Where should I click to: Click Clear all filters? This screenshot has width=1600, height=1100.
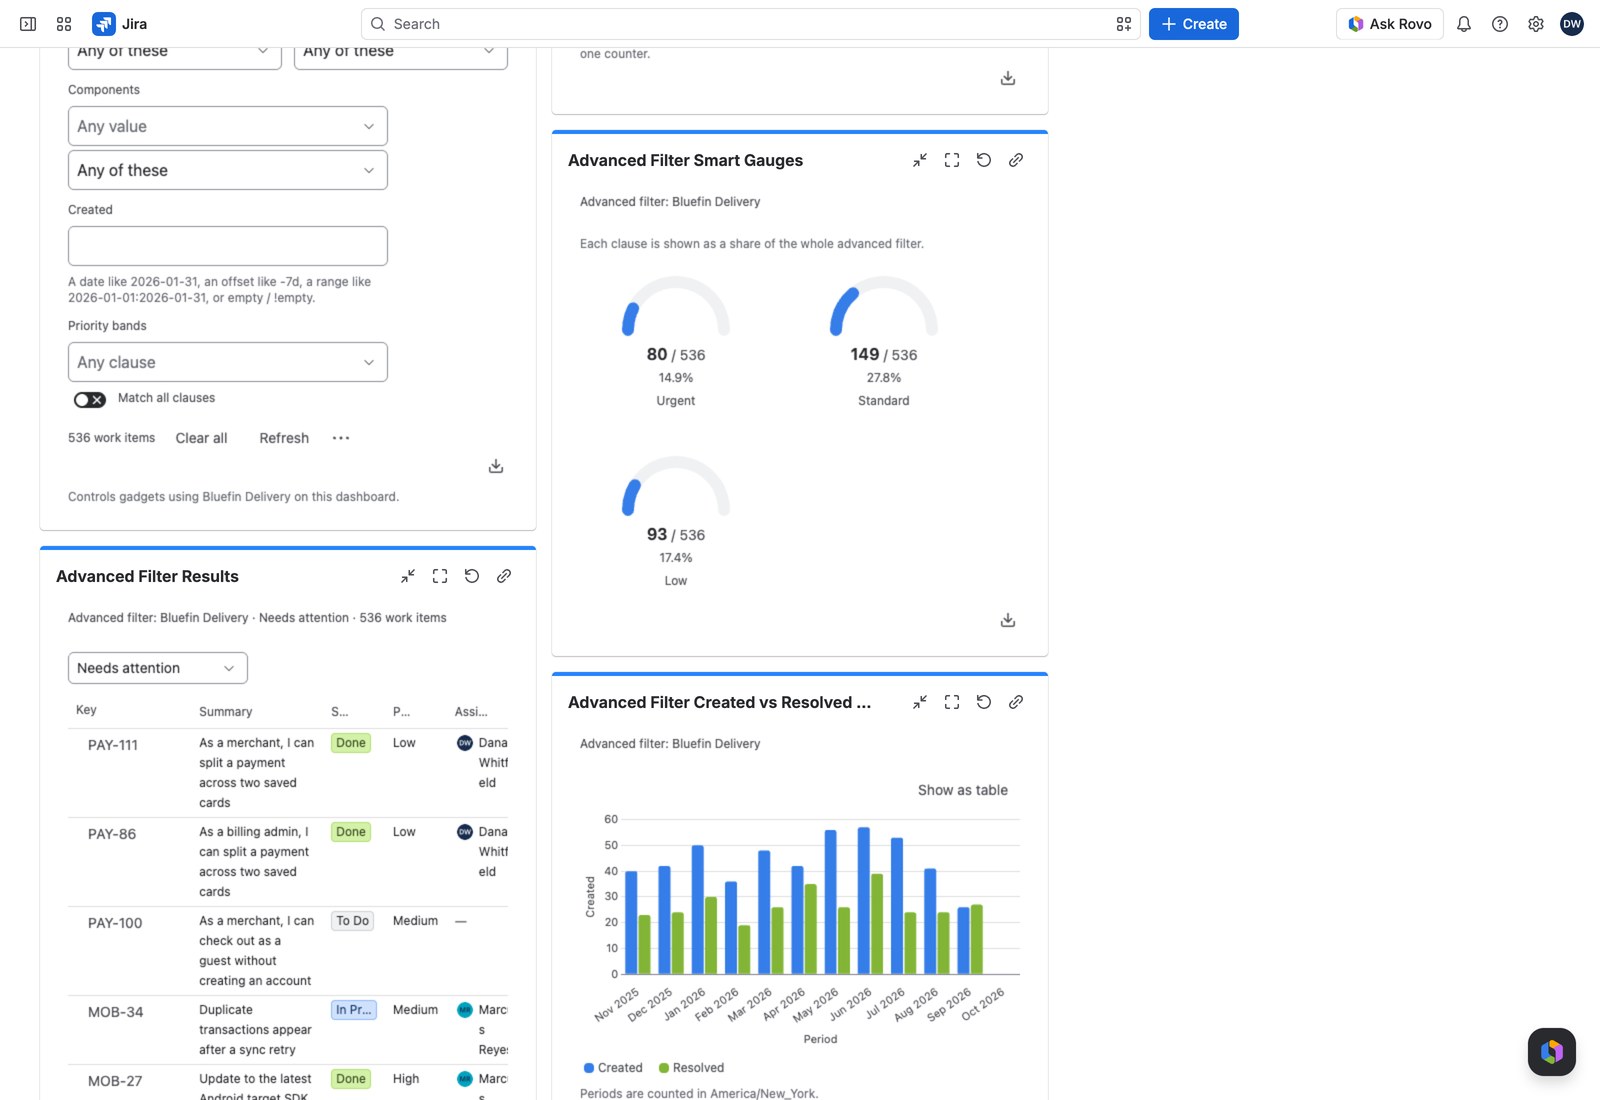tap(201, 438)
